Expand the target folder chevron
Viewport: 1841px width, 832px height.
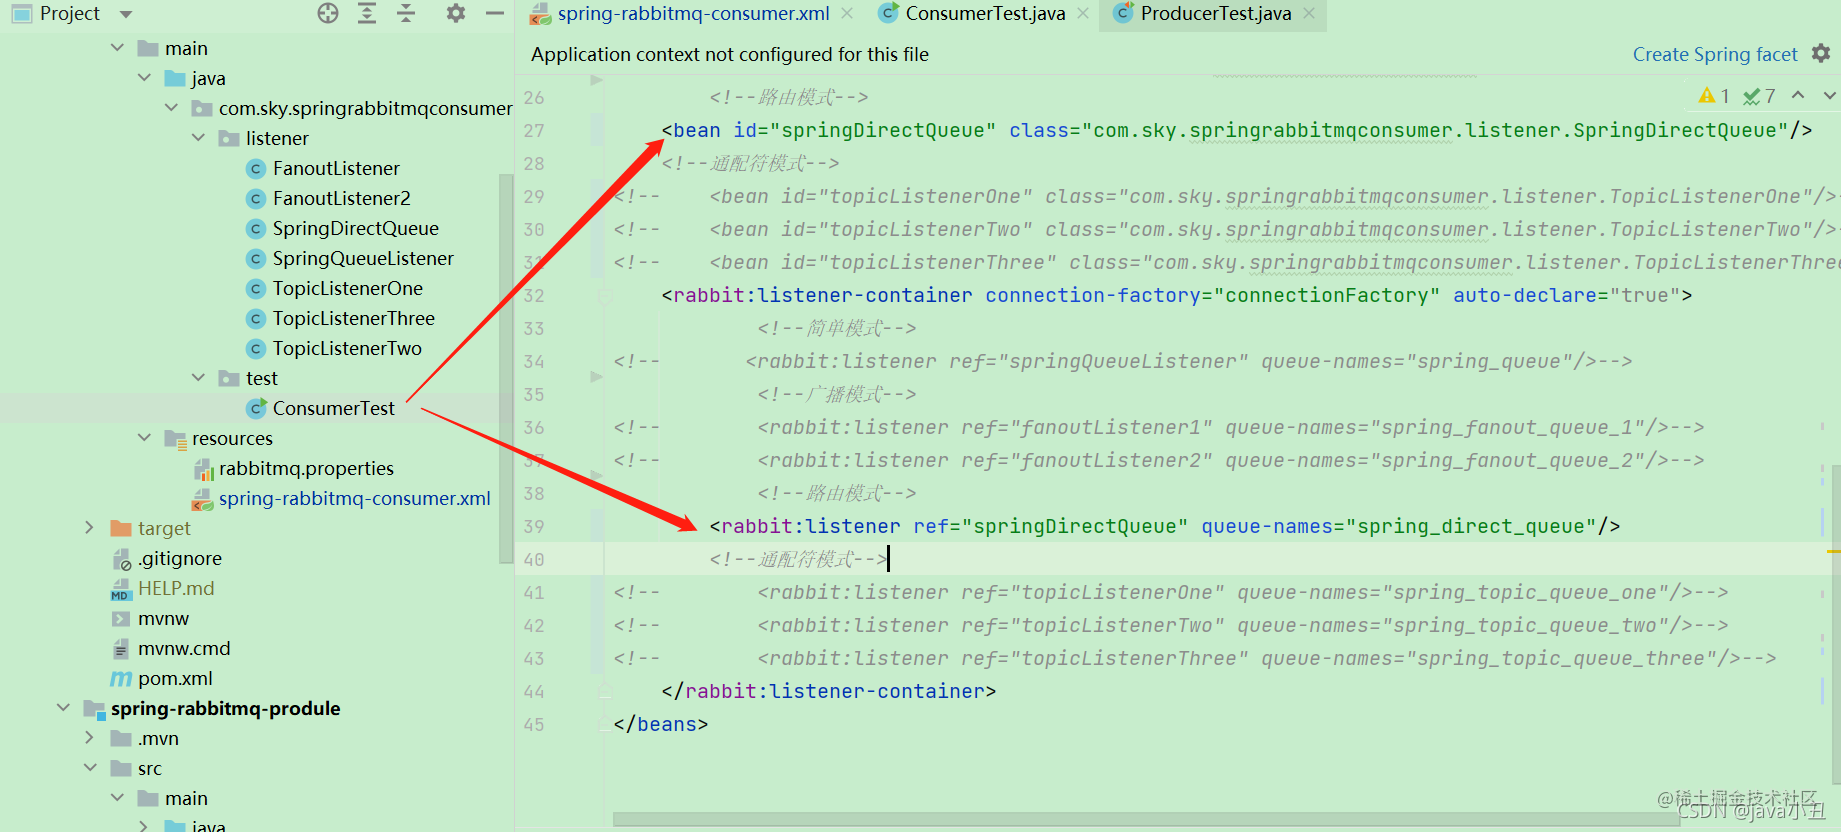pyautogui.click(x=90, y=528)
